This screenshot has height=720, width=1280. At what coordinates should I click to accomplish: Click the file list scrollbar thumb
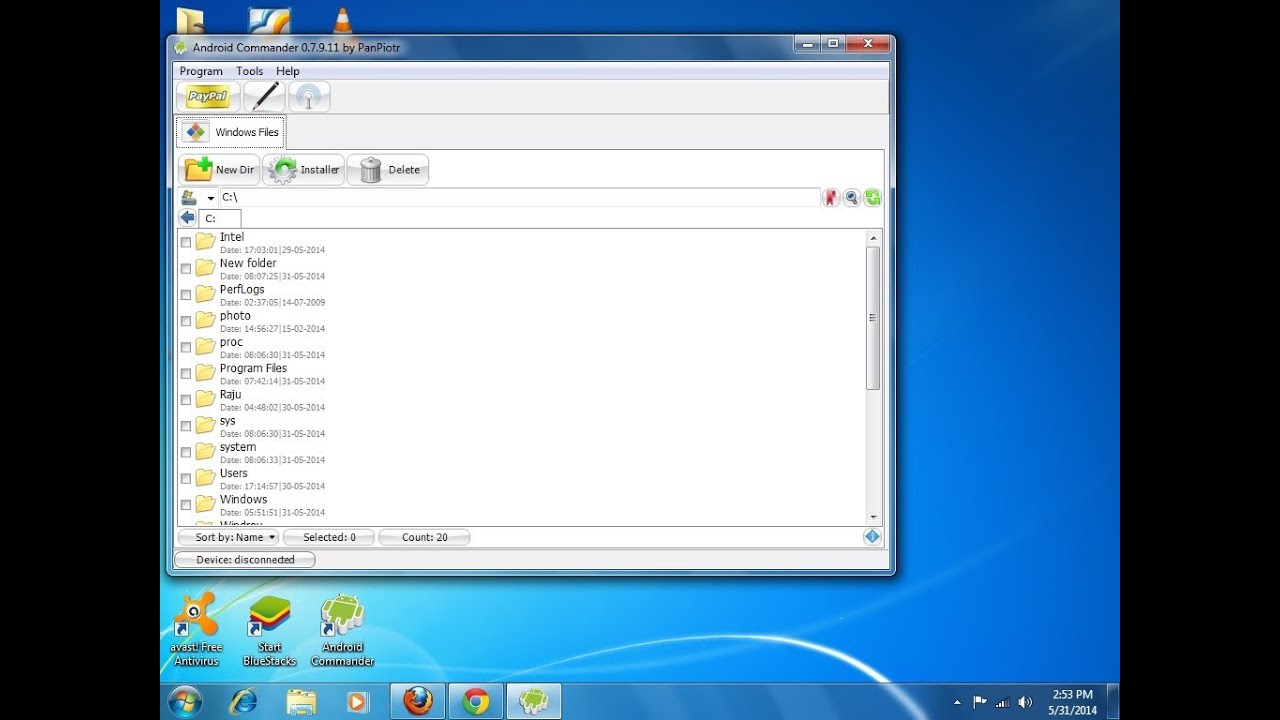click(x=873, y=318)
